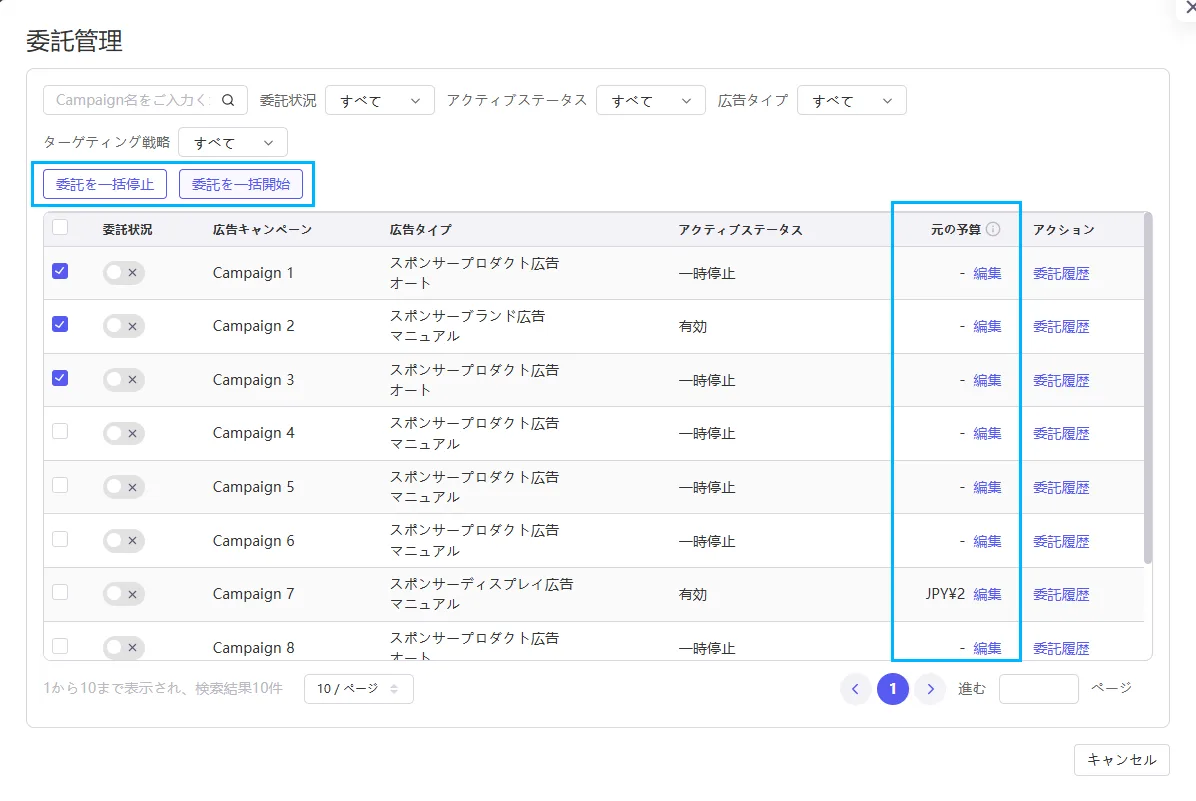The width and height of the screenshot is (1196, 801).
Task: Click the Campaign 7 name cell
Action: tap(253, 594)
